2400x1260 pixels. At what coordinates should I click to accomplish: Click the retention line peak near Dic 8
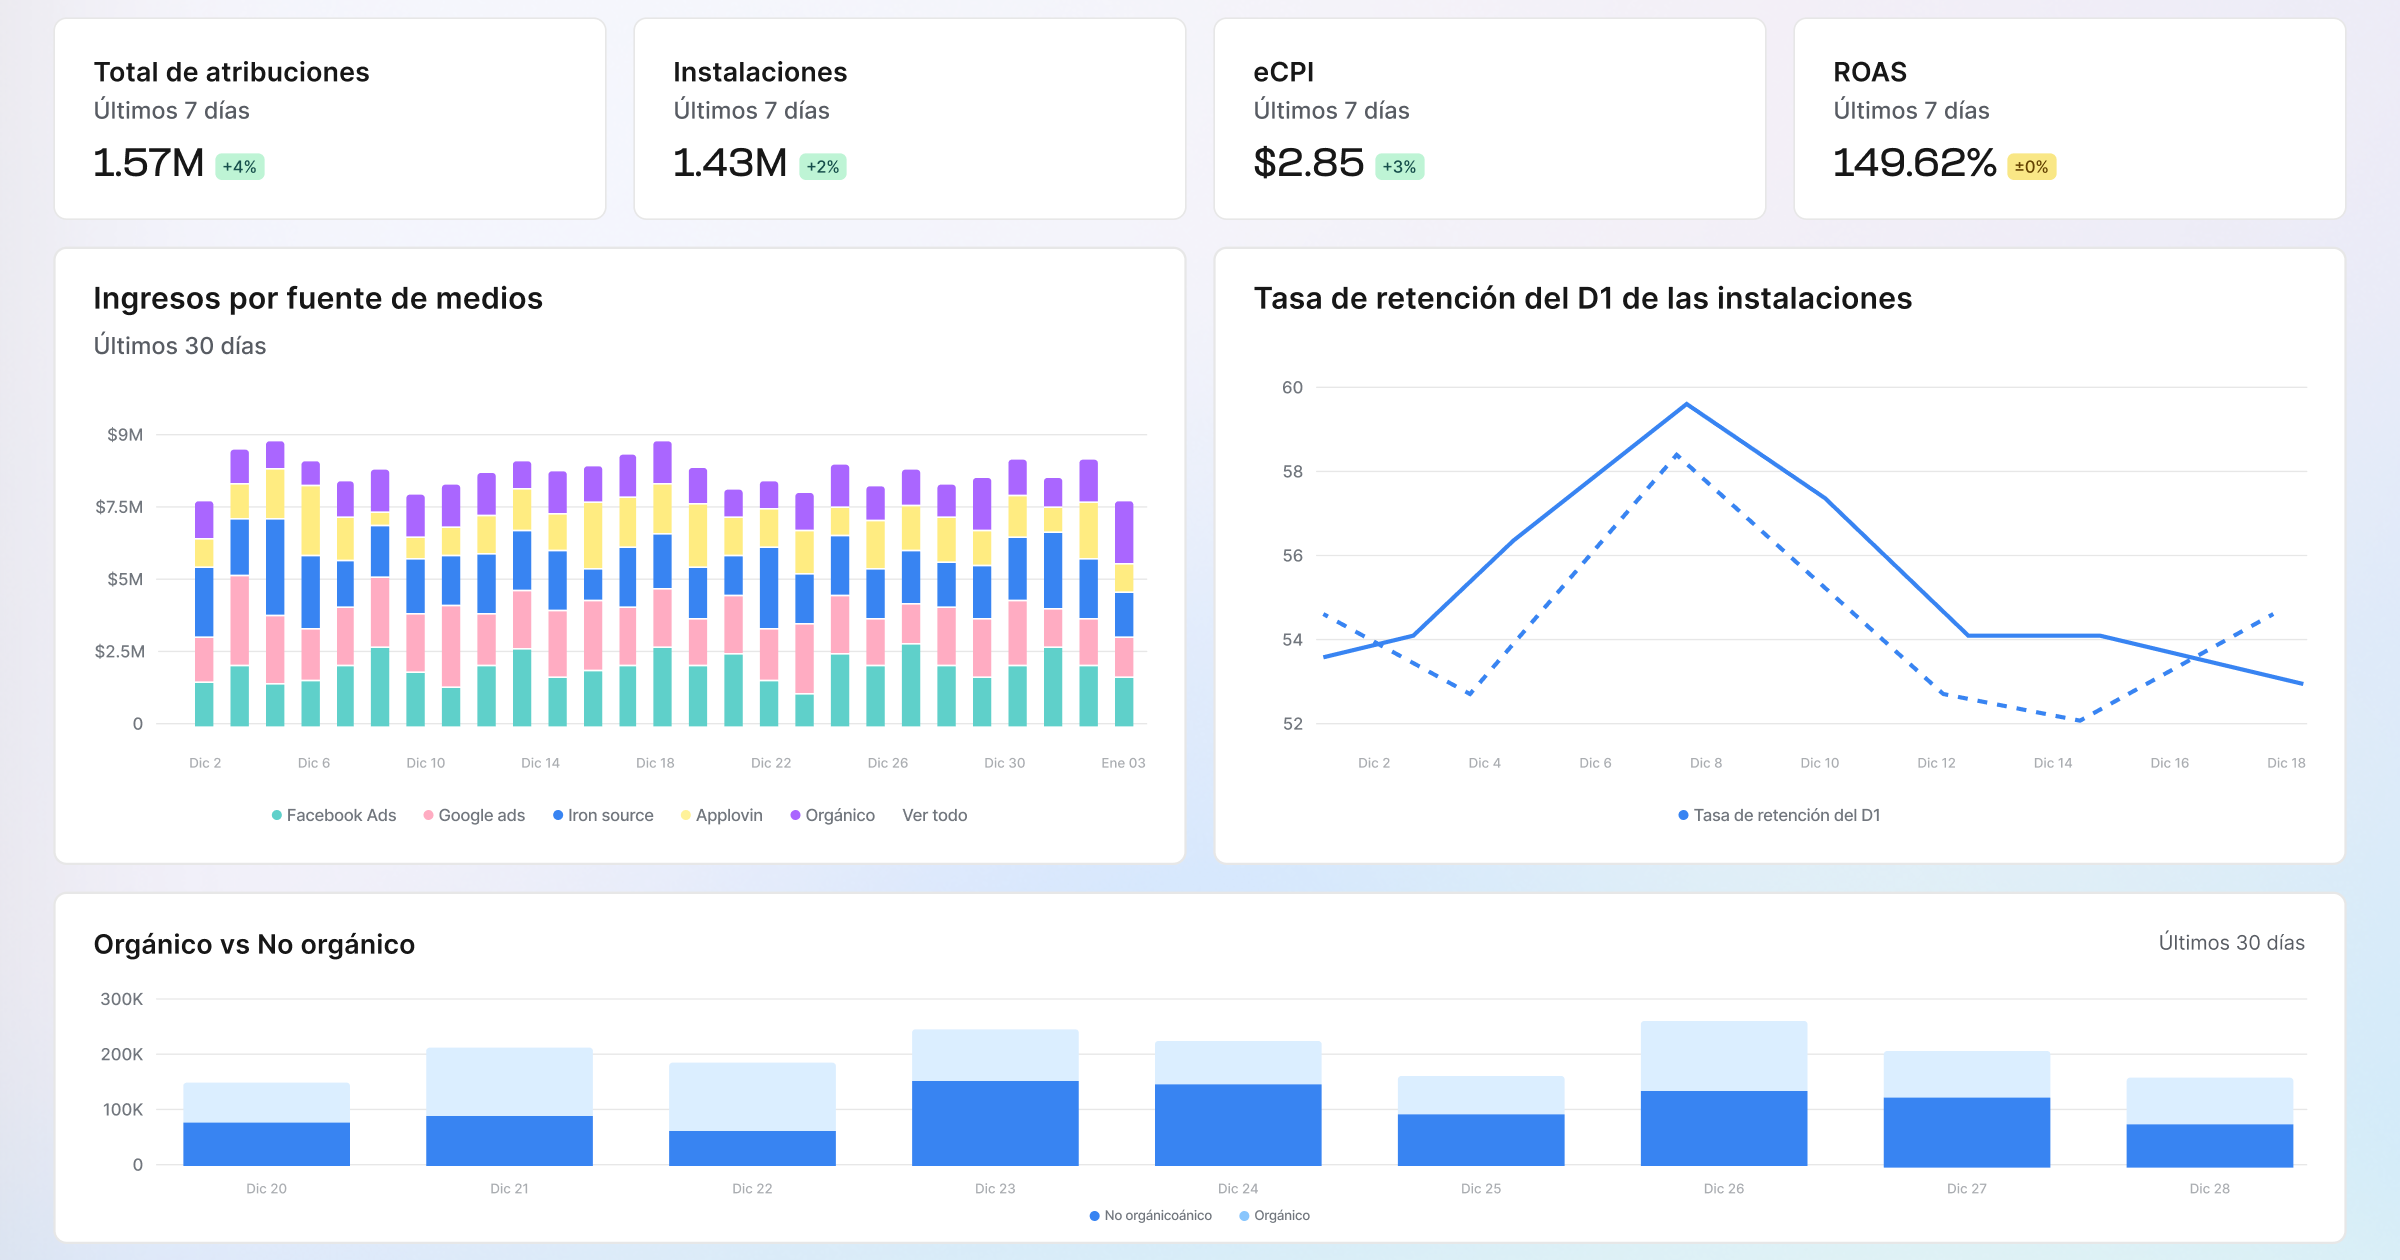tap(1687, 404)
